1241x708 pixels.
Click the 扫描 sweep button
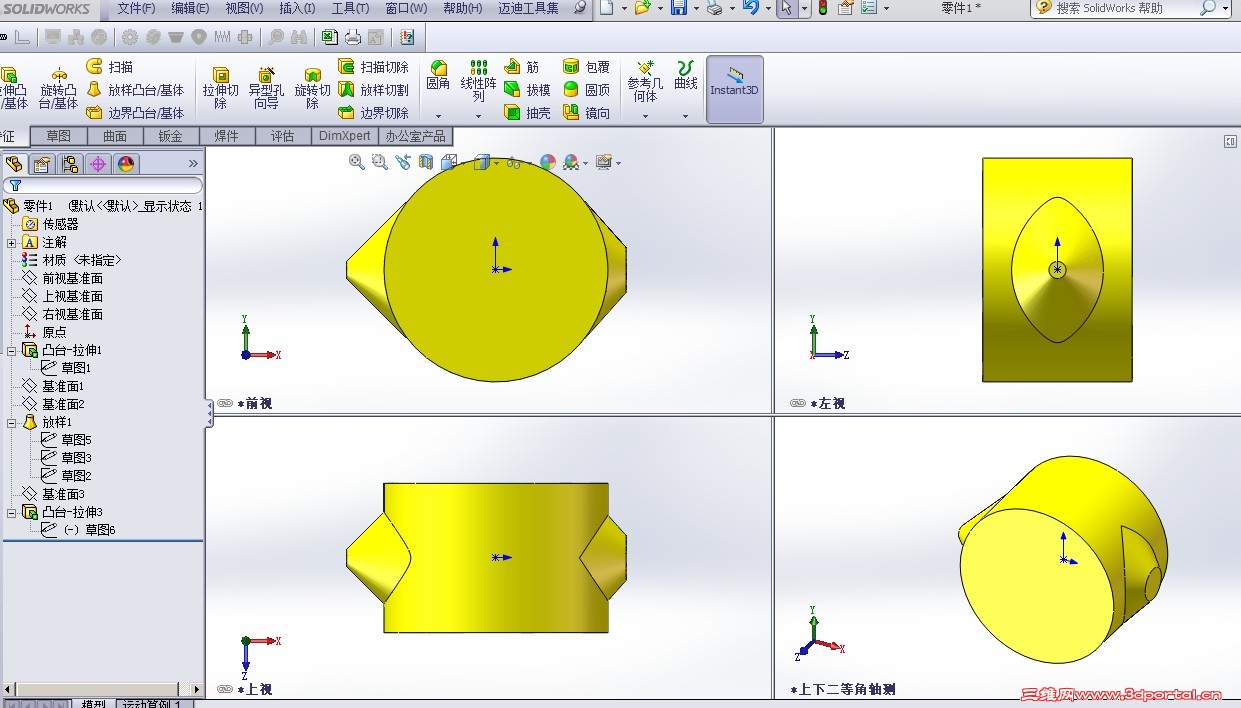110,67
